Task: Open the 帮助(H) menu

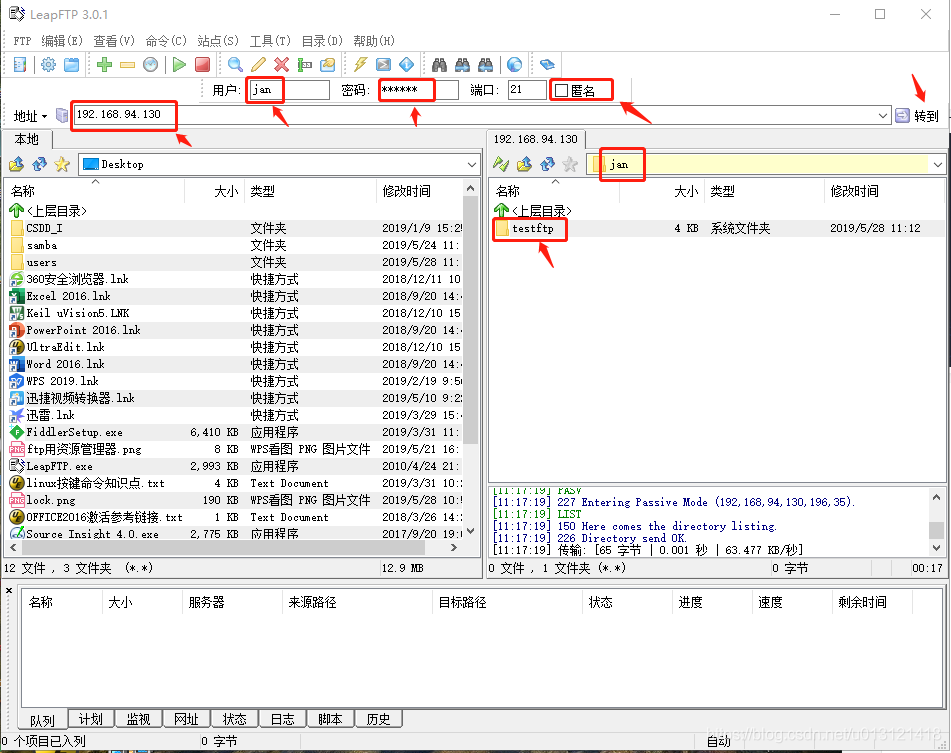Action: 374,41
